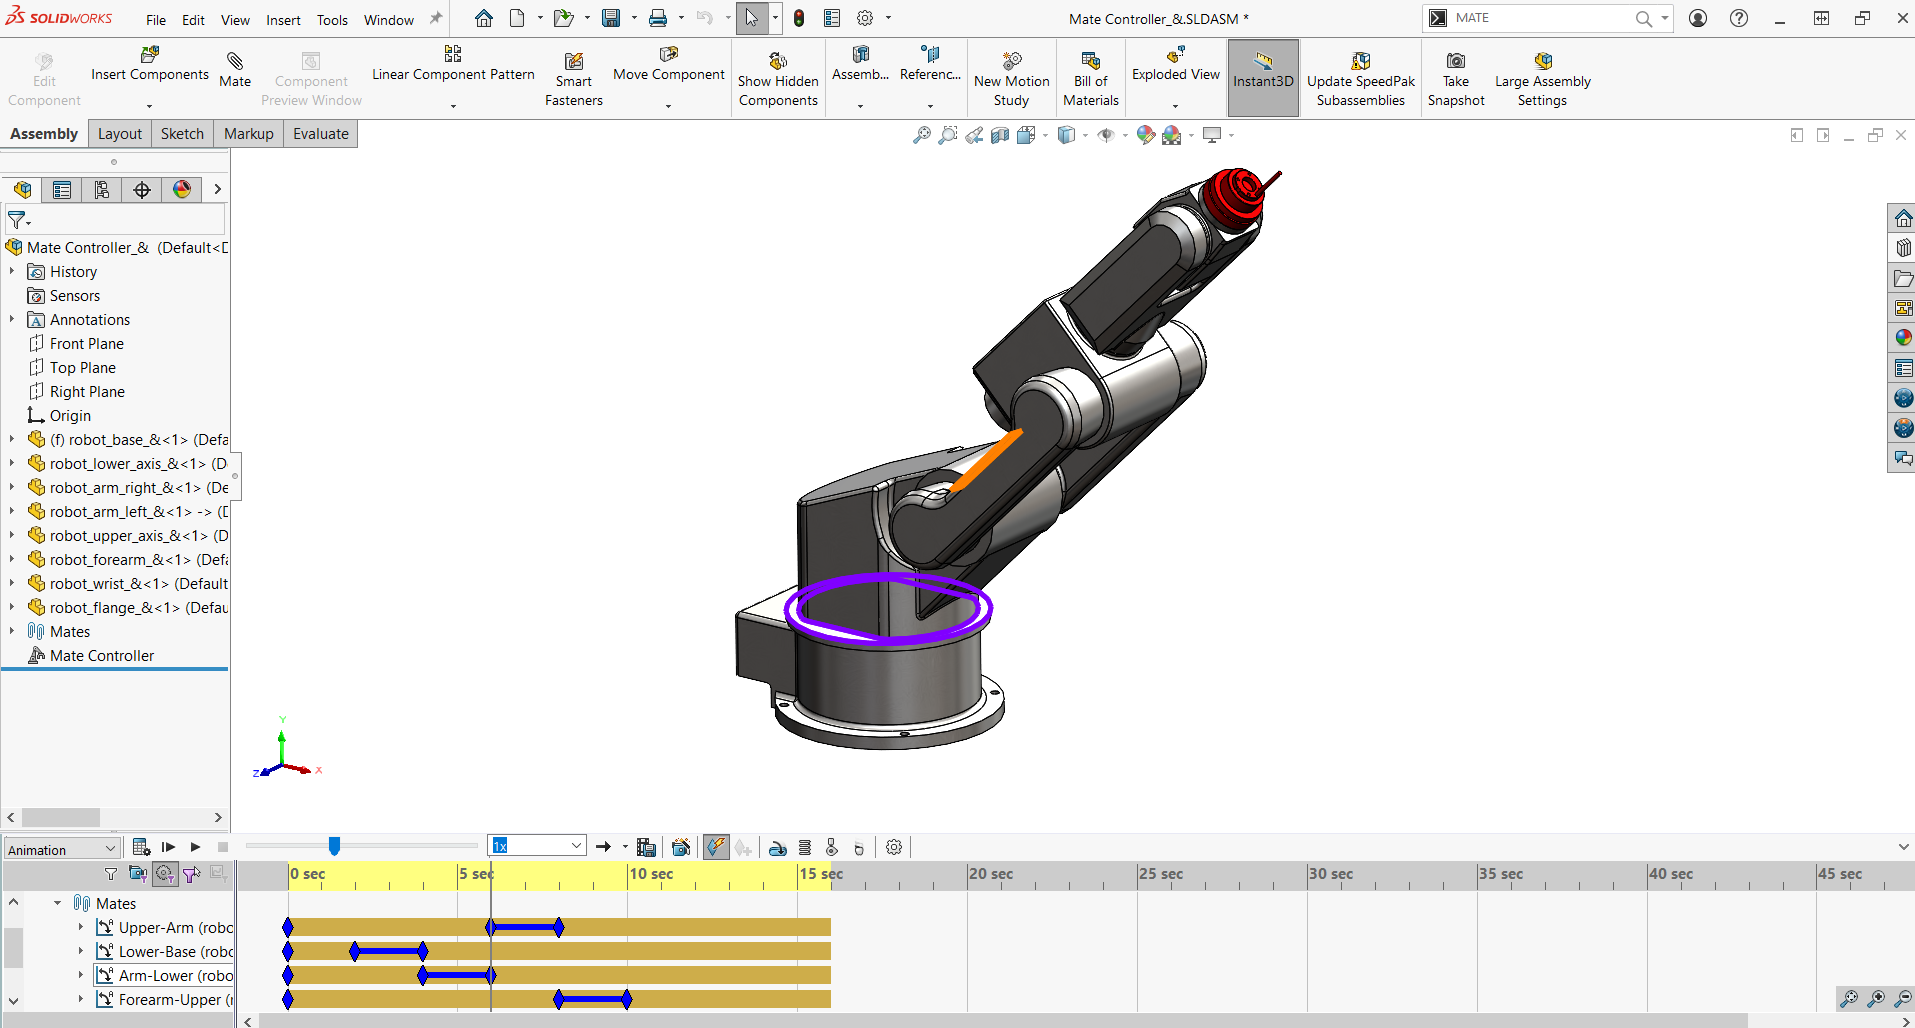Switch to the Evaluate tab
1915x1028 pixels.
tap(320, 134)
